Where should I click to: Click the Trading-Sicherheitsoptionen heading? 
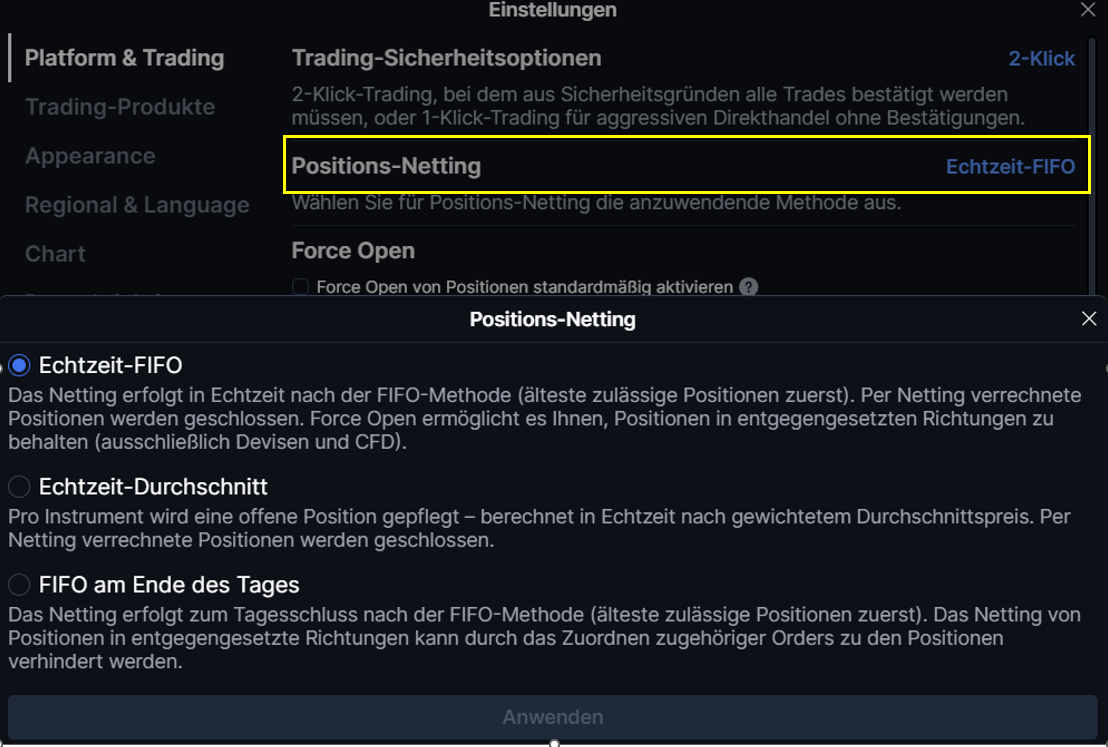447,58
